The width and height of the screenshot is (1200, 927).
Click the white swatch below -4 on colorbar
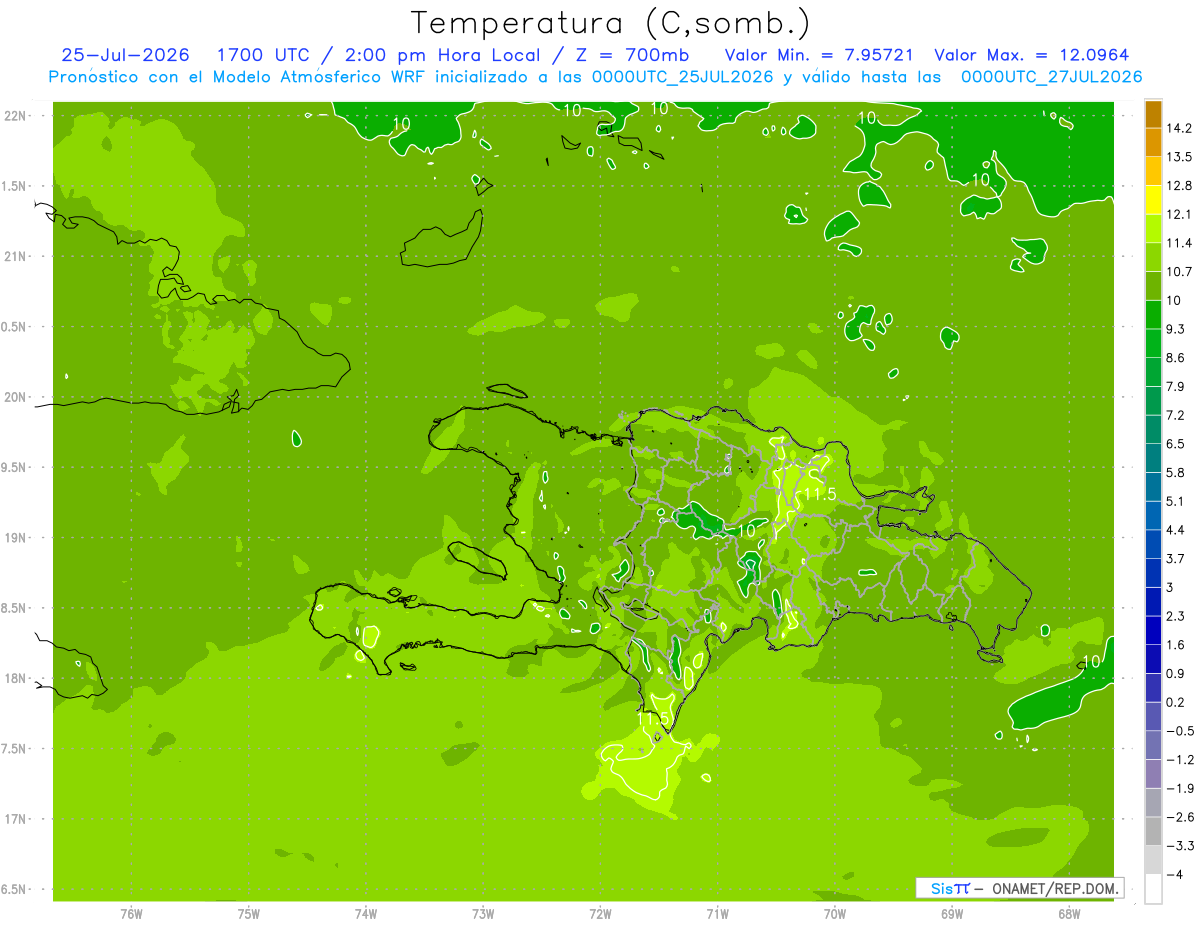1153,889
